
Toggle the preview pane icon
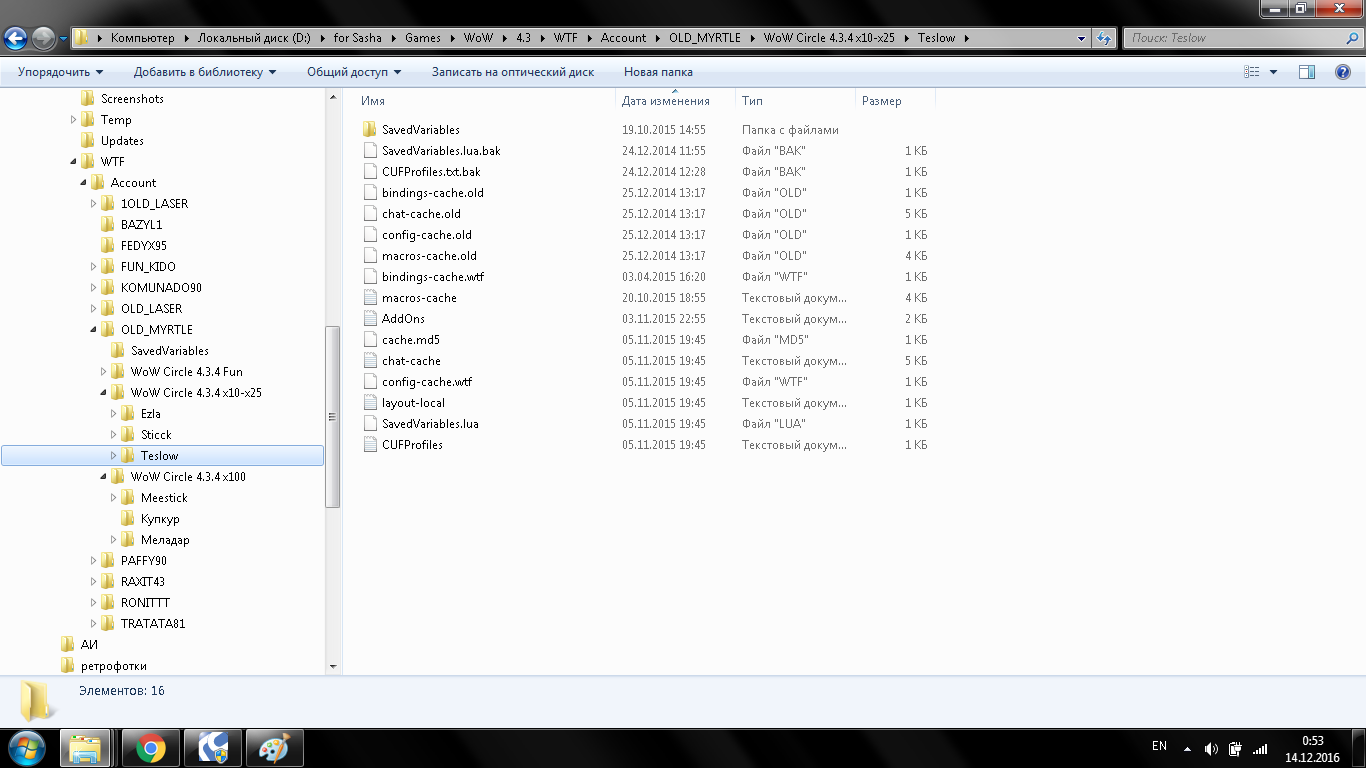[1306, 72]
